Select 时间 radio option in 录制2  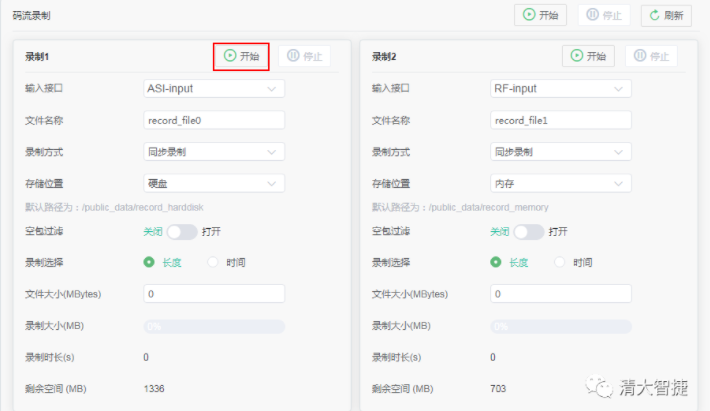tap(560, 262)
